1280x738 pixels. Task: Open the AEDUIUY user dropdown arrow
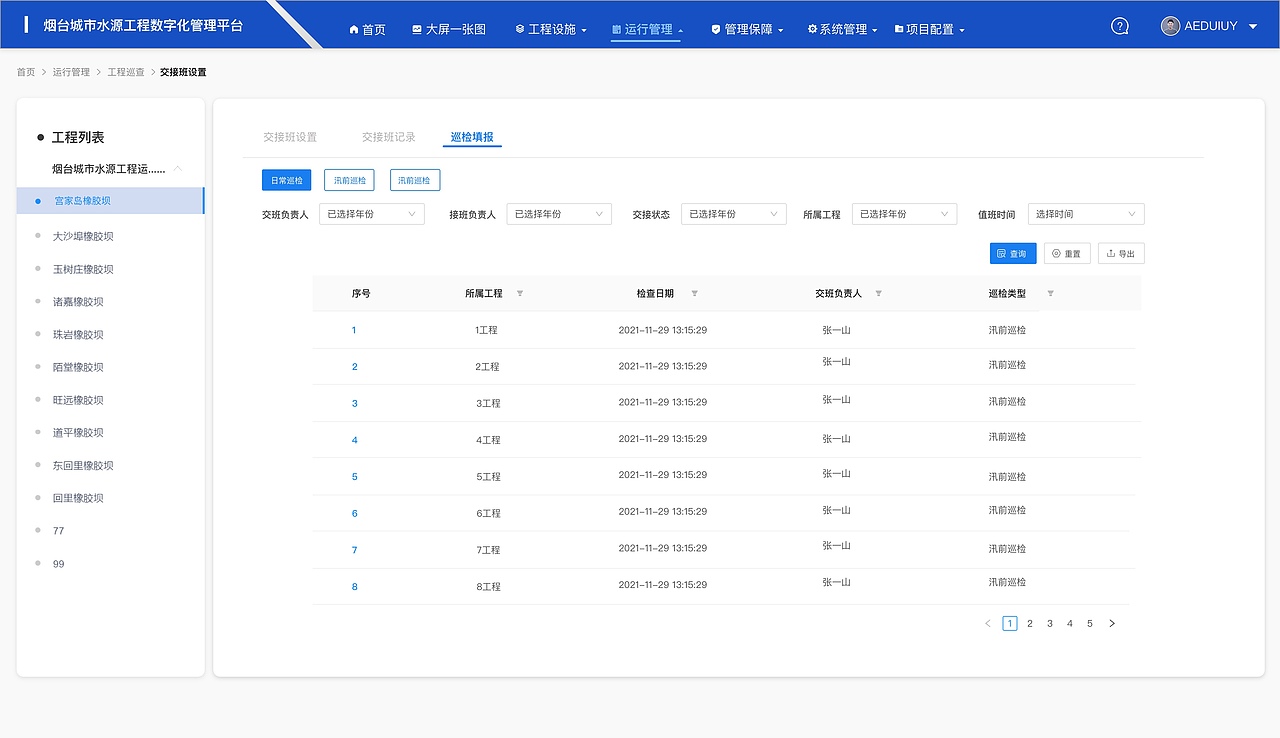coord(1253,26)
